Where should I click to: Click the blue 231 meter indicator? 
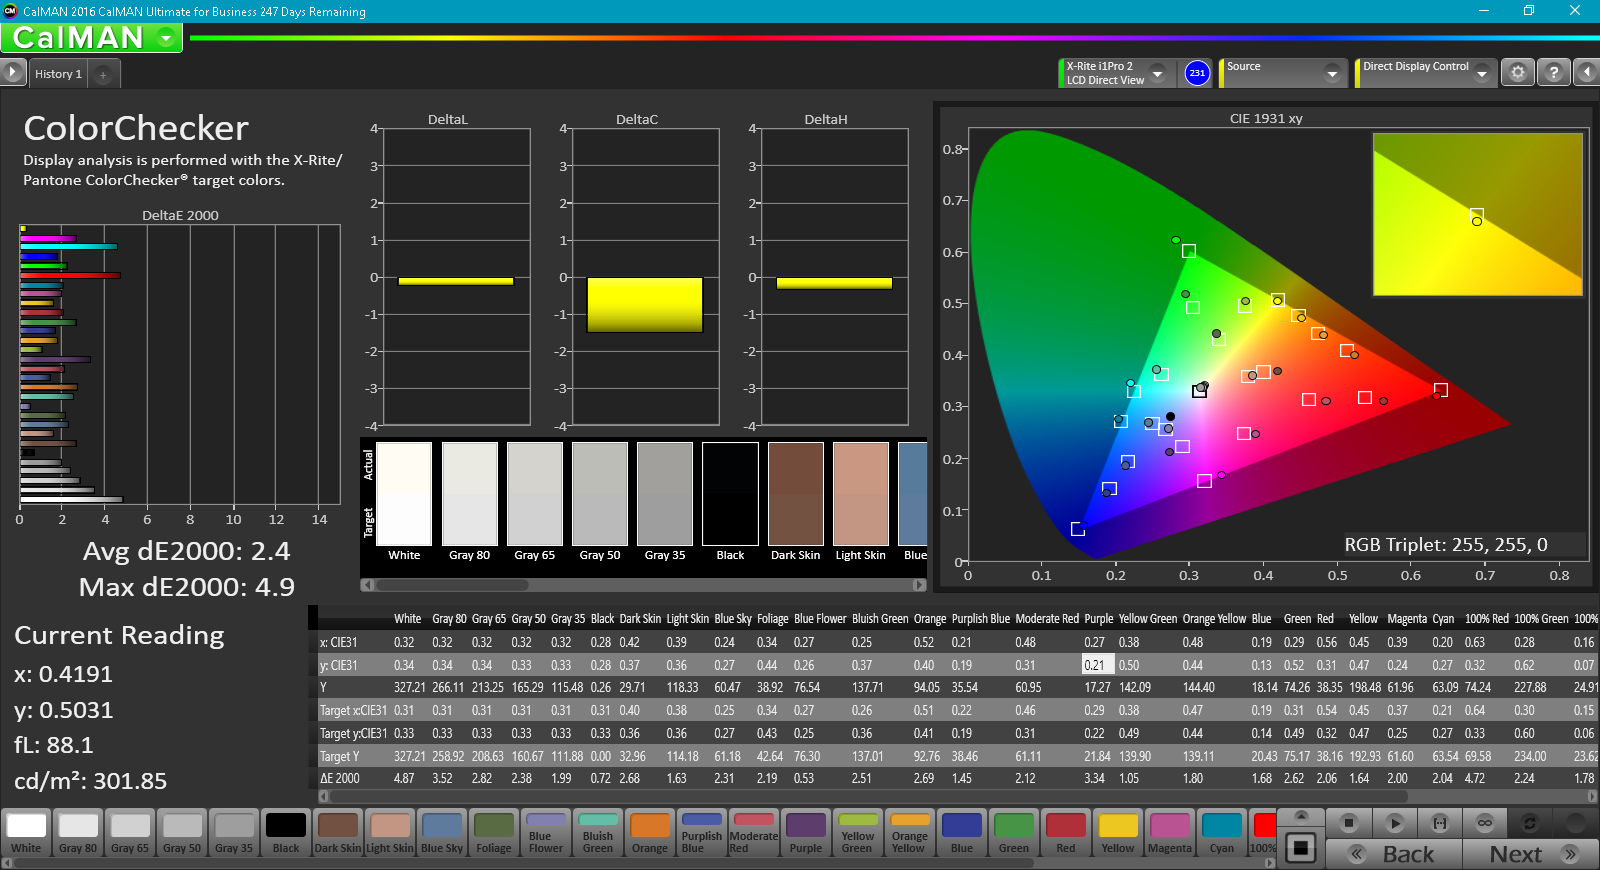click(x=1197, y=73)
